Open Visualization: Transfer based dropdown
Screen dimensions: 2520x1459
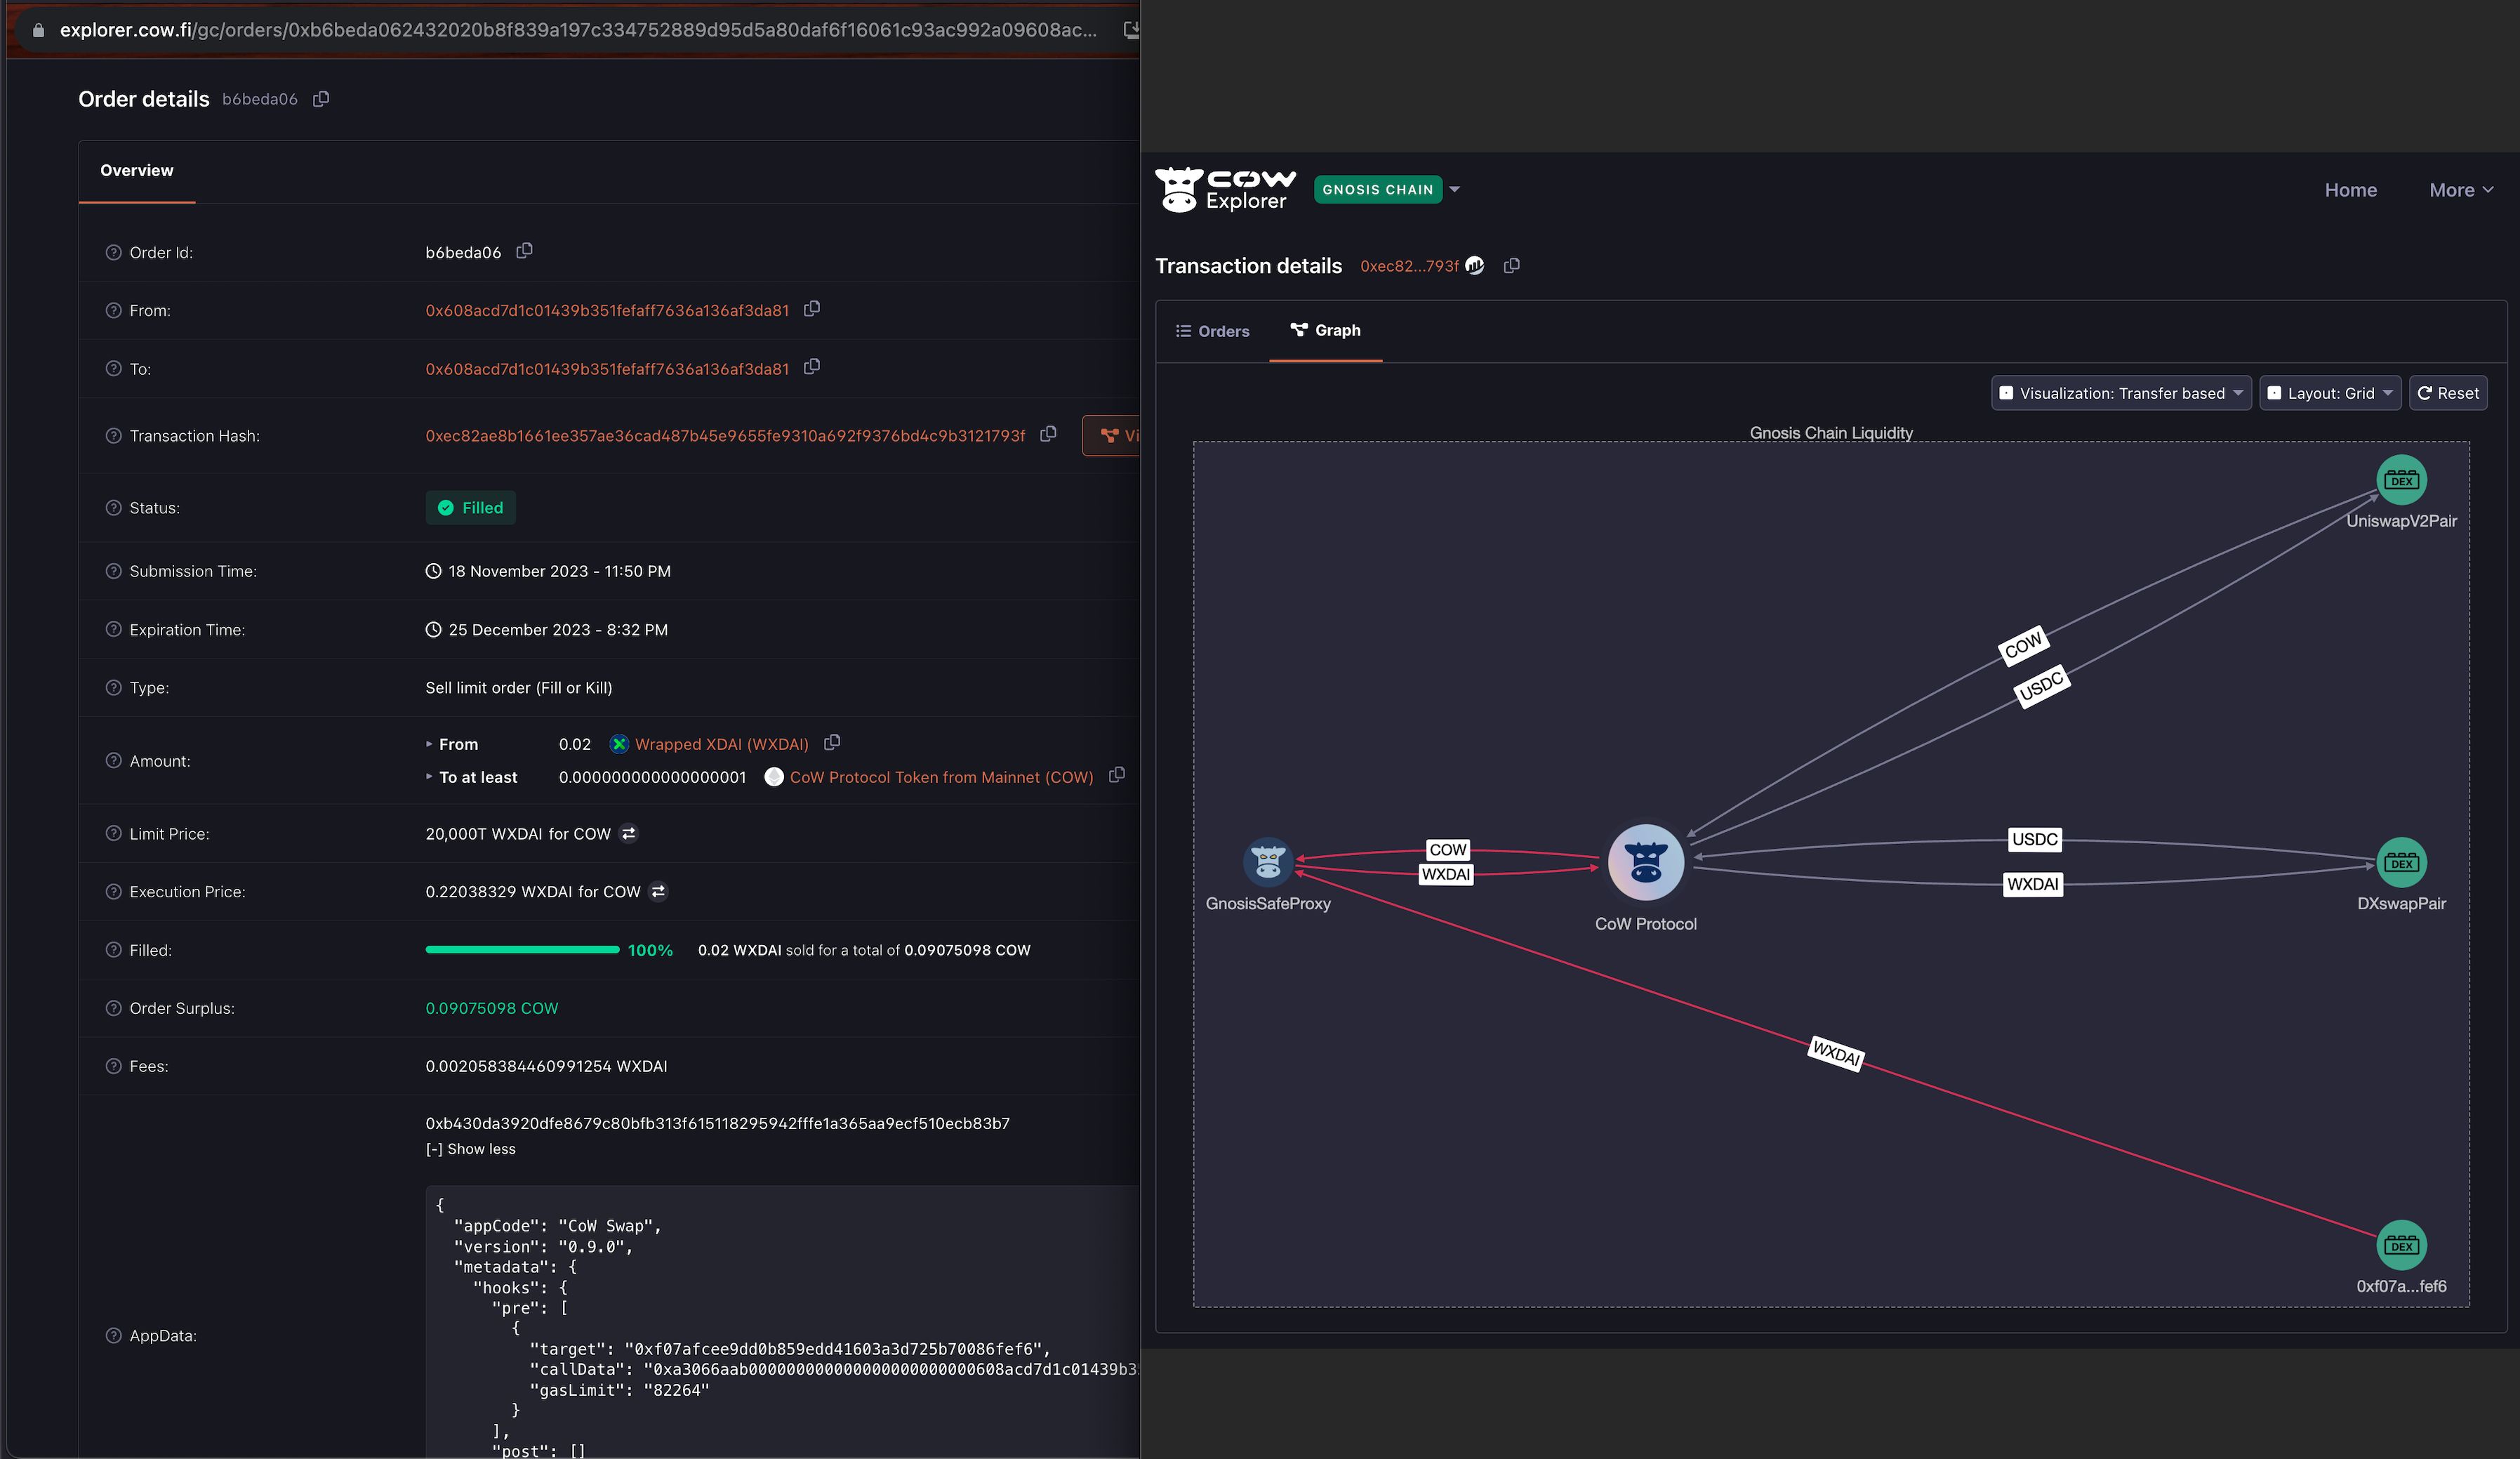click(x=2121, y=393)
